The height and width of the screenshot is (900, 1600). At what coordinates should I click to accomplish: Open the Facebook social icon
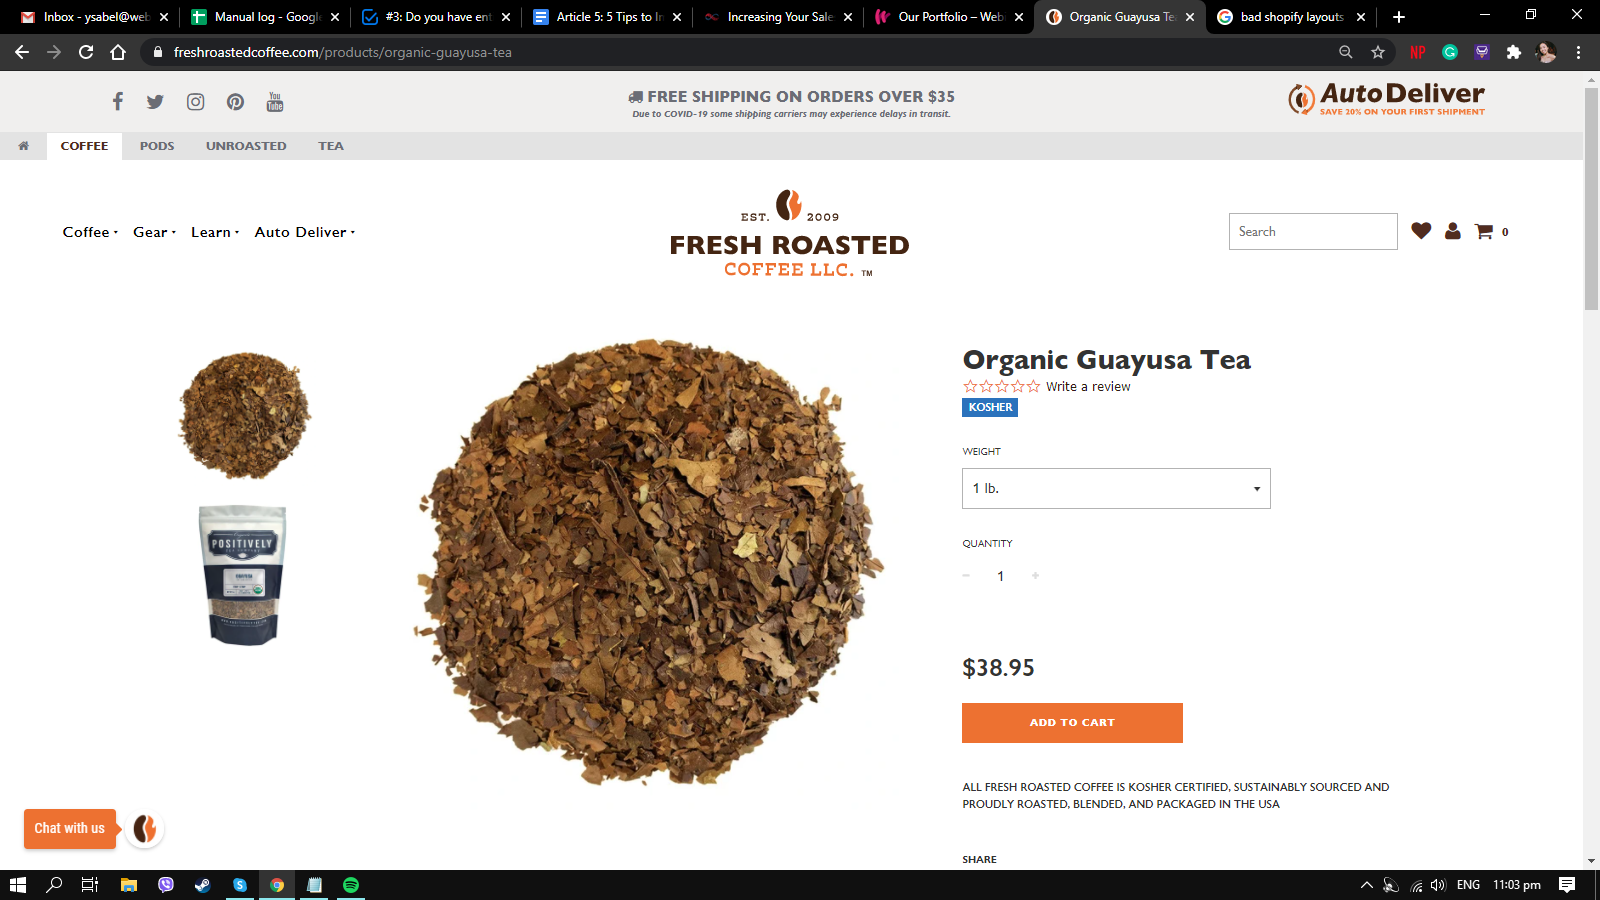pos(117,101)
